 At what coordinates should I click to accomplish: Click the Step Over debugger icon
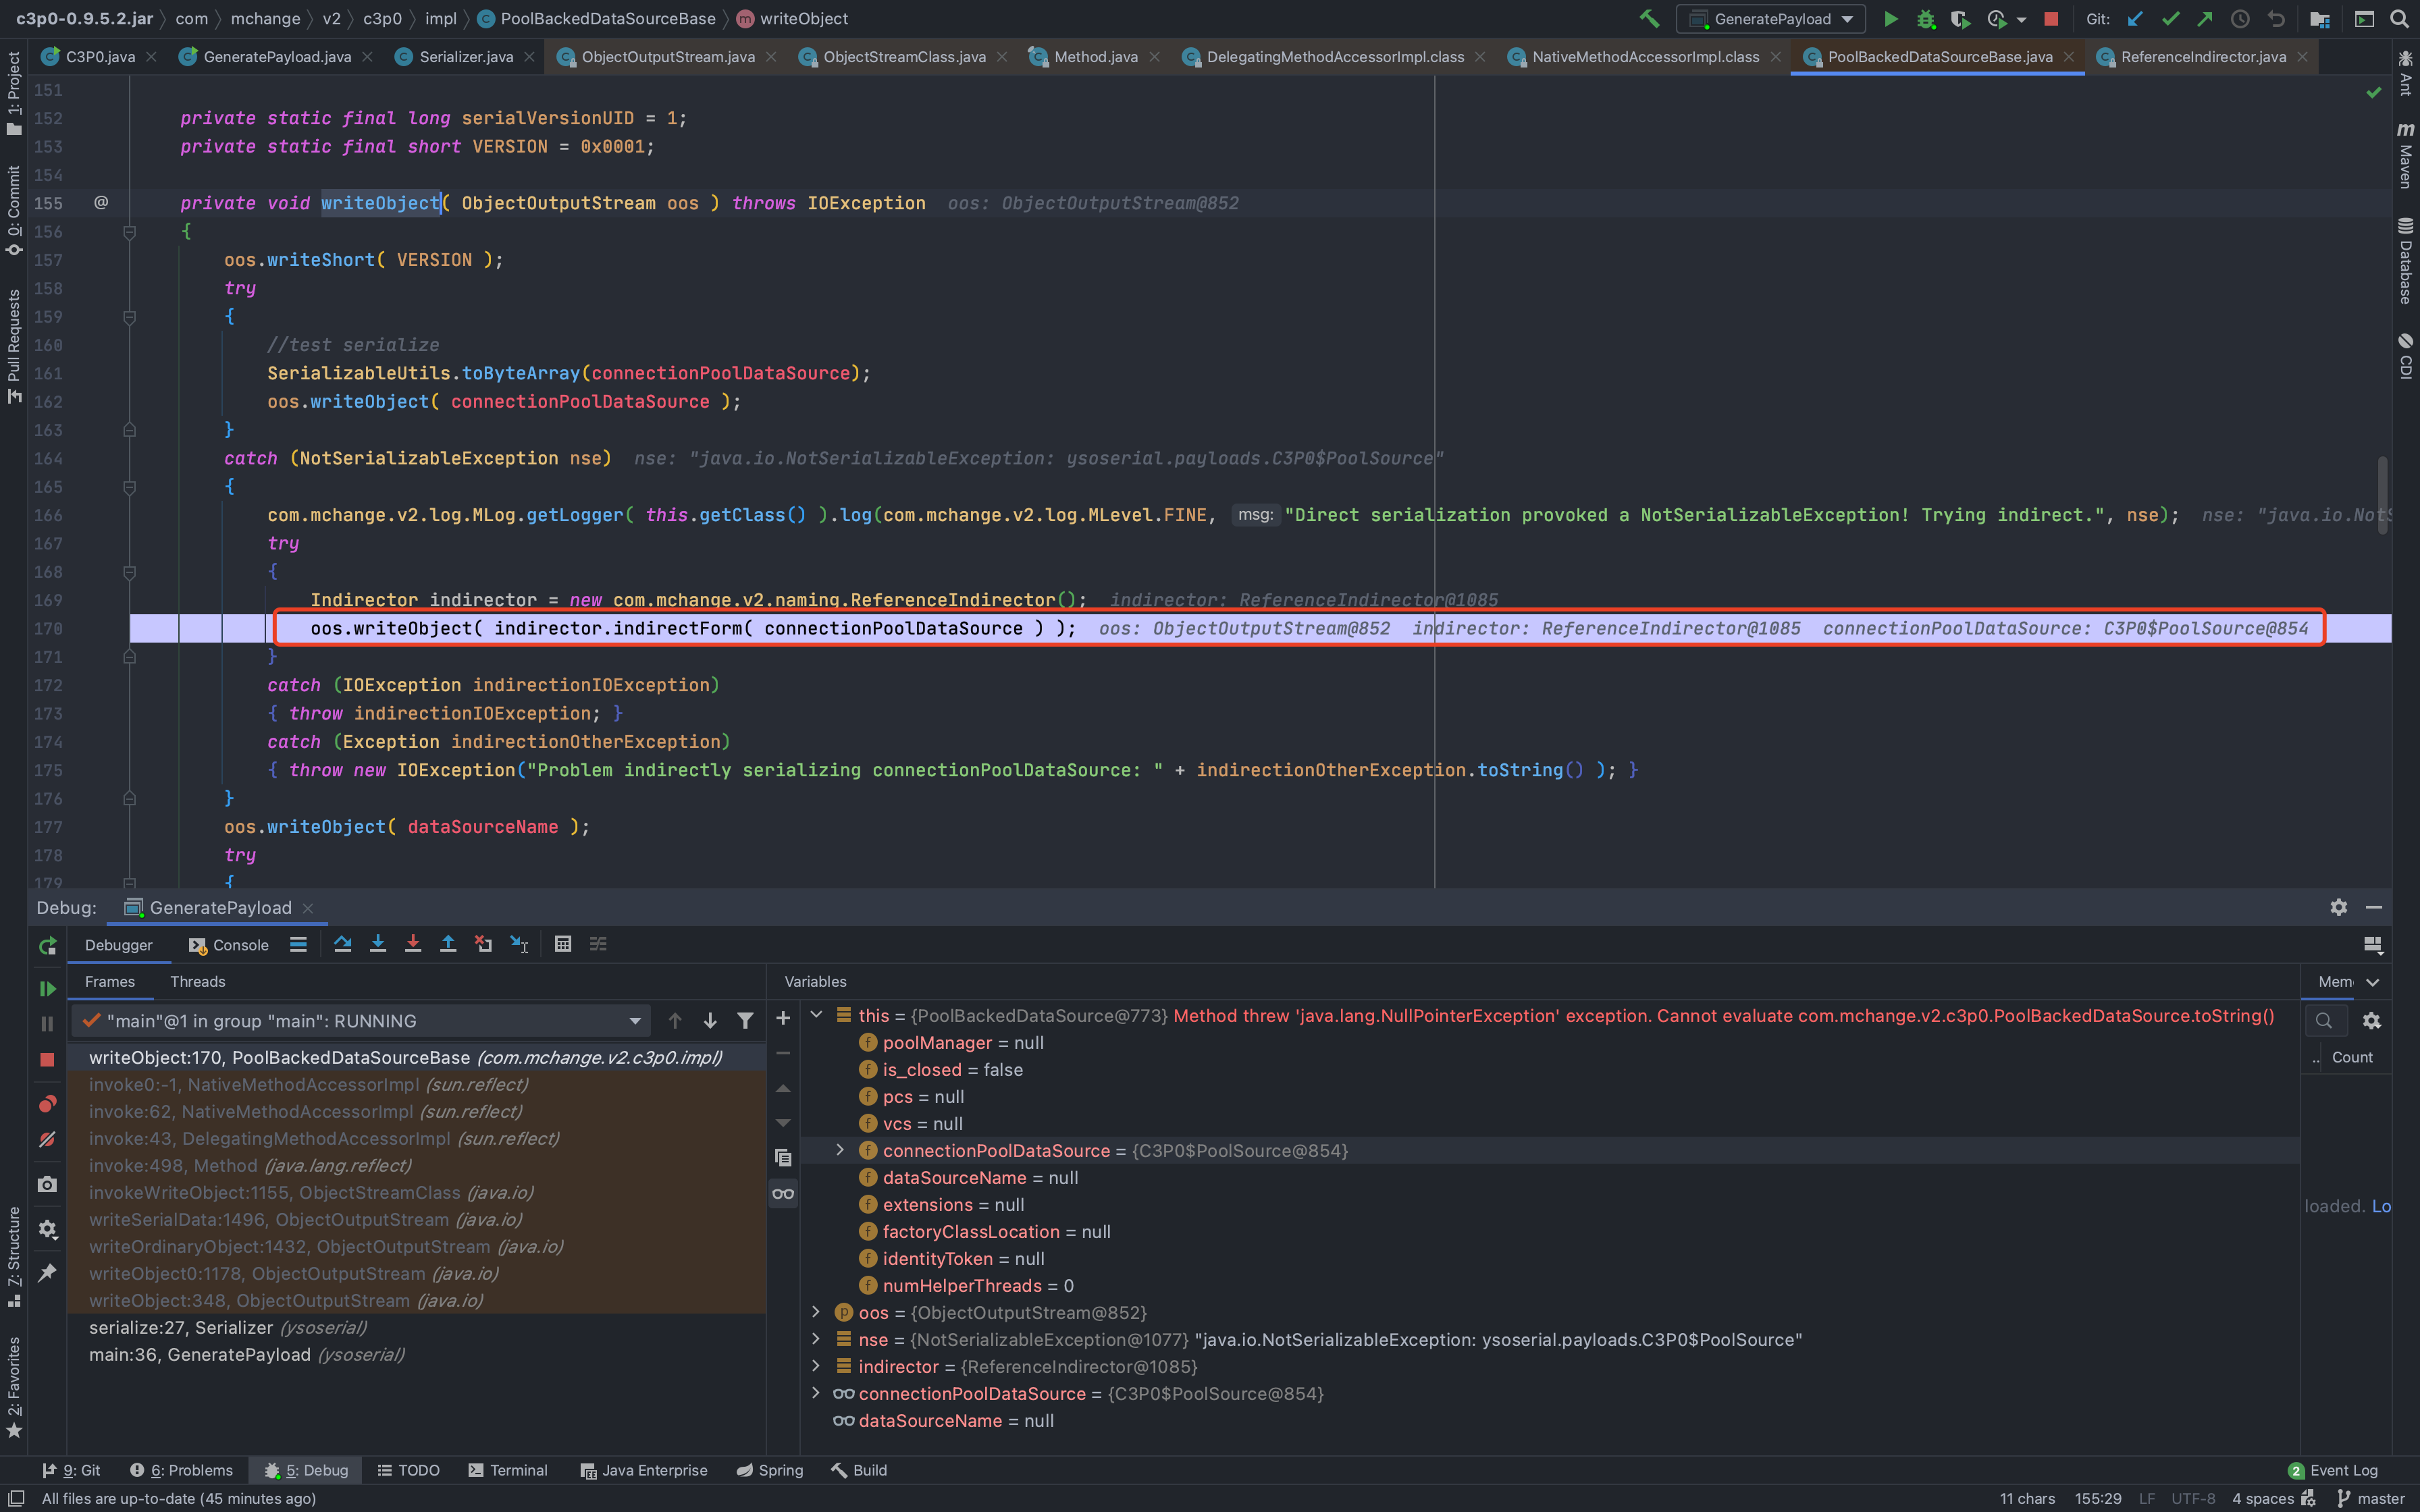click(x=343, y=944)
